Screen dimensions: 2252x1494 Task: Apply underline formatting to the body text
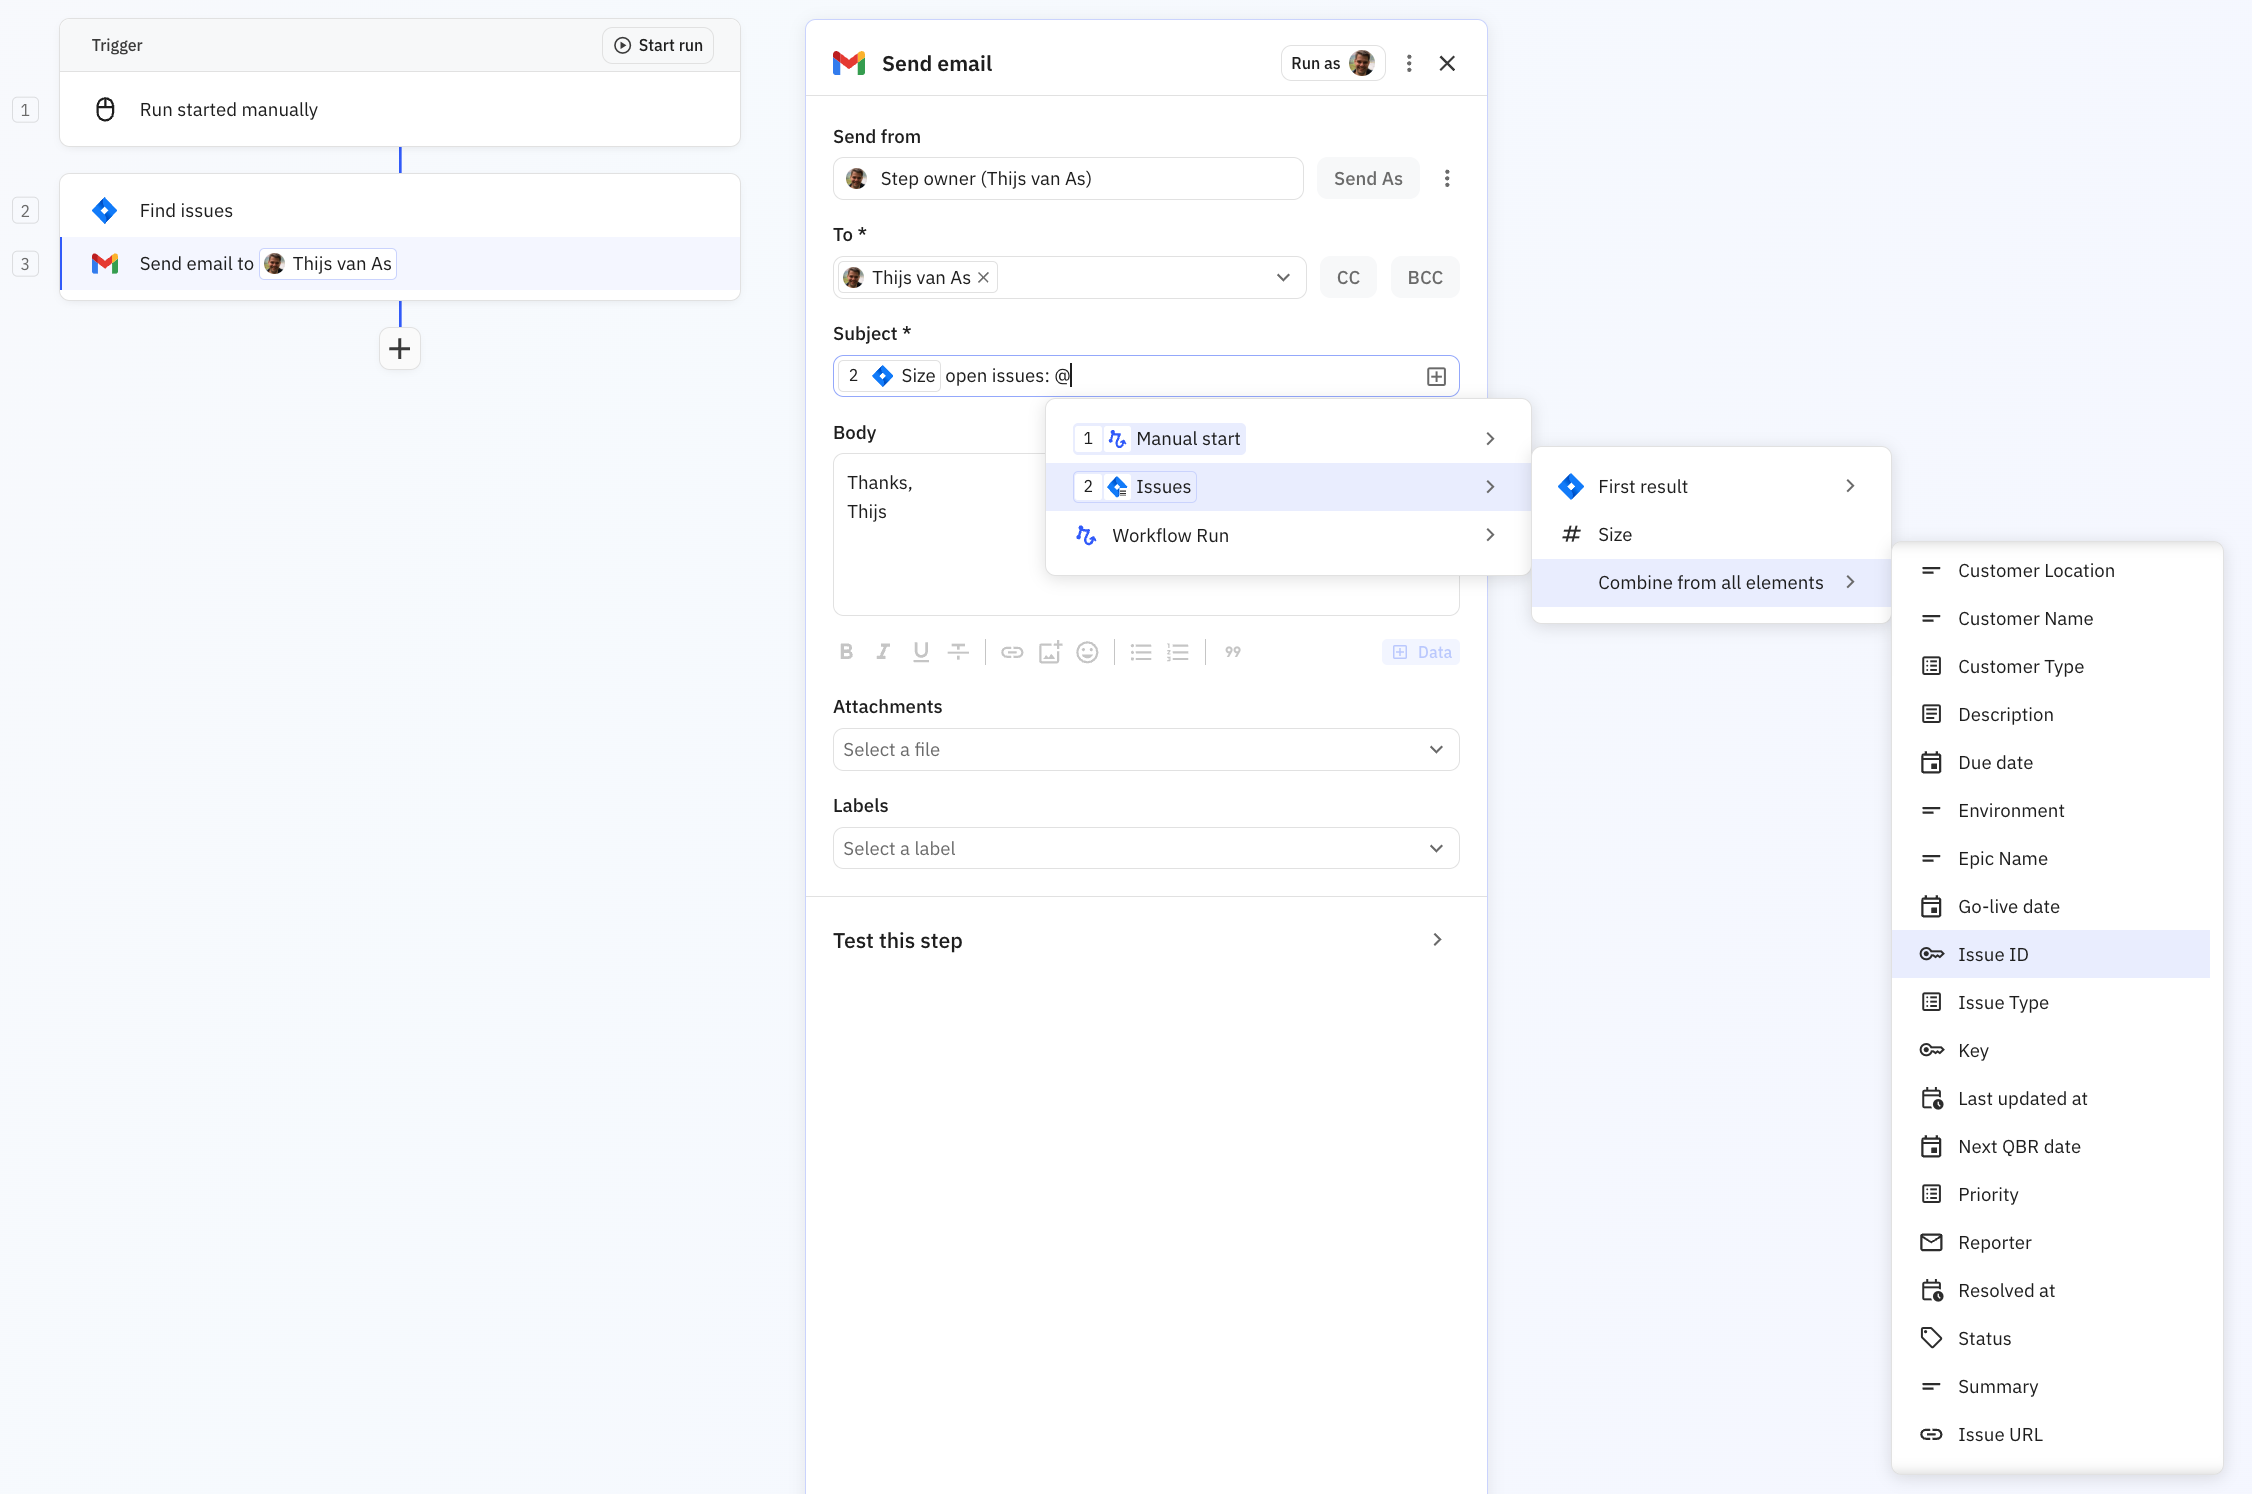(x=920, y=651)
